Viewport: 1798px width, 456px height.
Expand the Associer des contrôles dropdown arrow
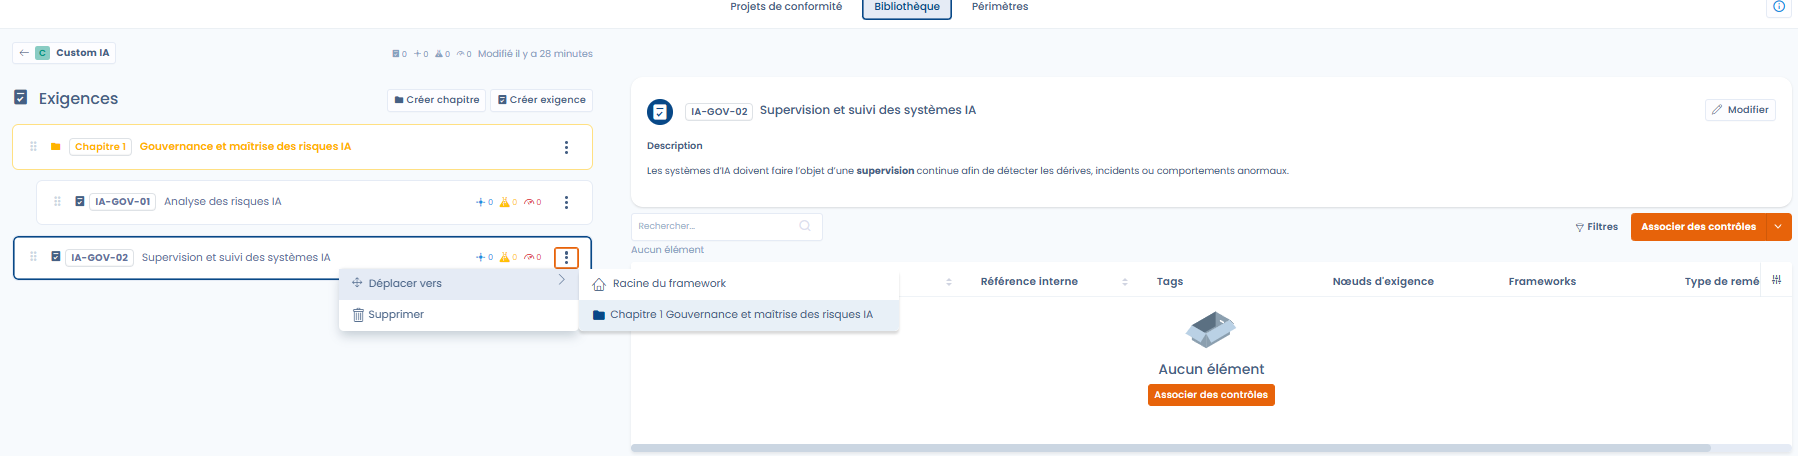1778,227
